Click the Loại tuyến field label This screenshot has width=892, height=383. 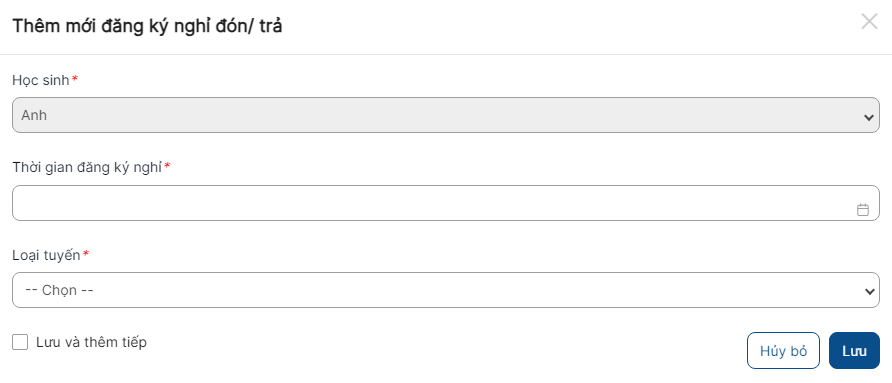(46, 255)
